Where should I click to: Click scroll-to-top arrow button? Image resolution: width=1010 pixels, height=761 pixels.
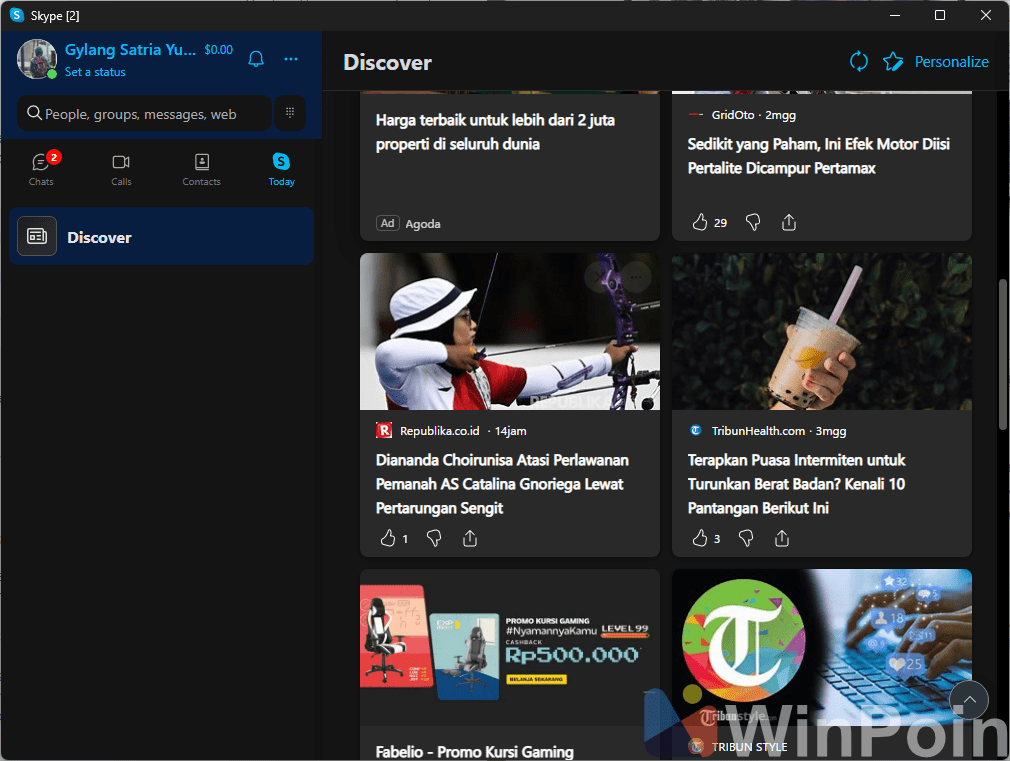pyautogui.click(x=968, y=700)
